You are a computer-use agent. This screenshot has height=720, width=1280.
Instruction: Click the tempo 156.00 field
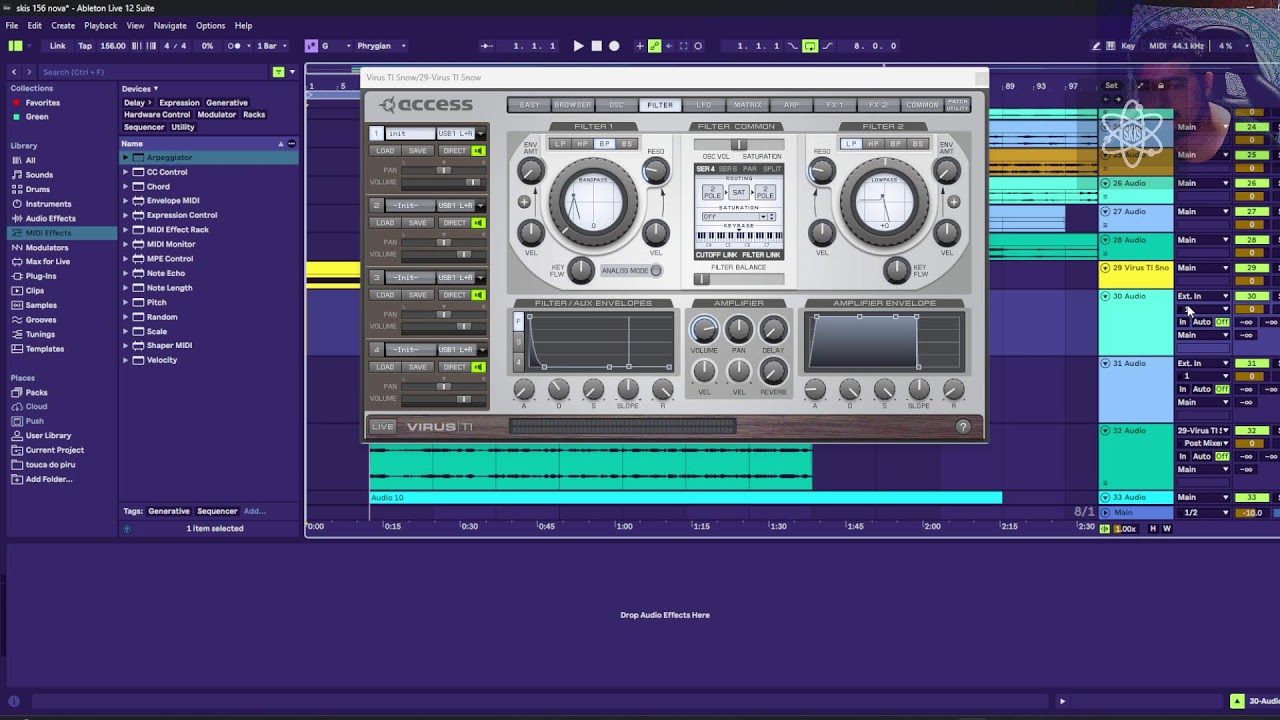point(113,46)
